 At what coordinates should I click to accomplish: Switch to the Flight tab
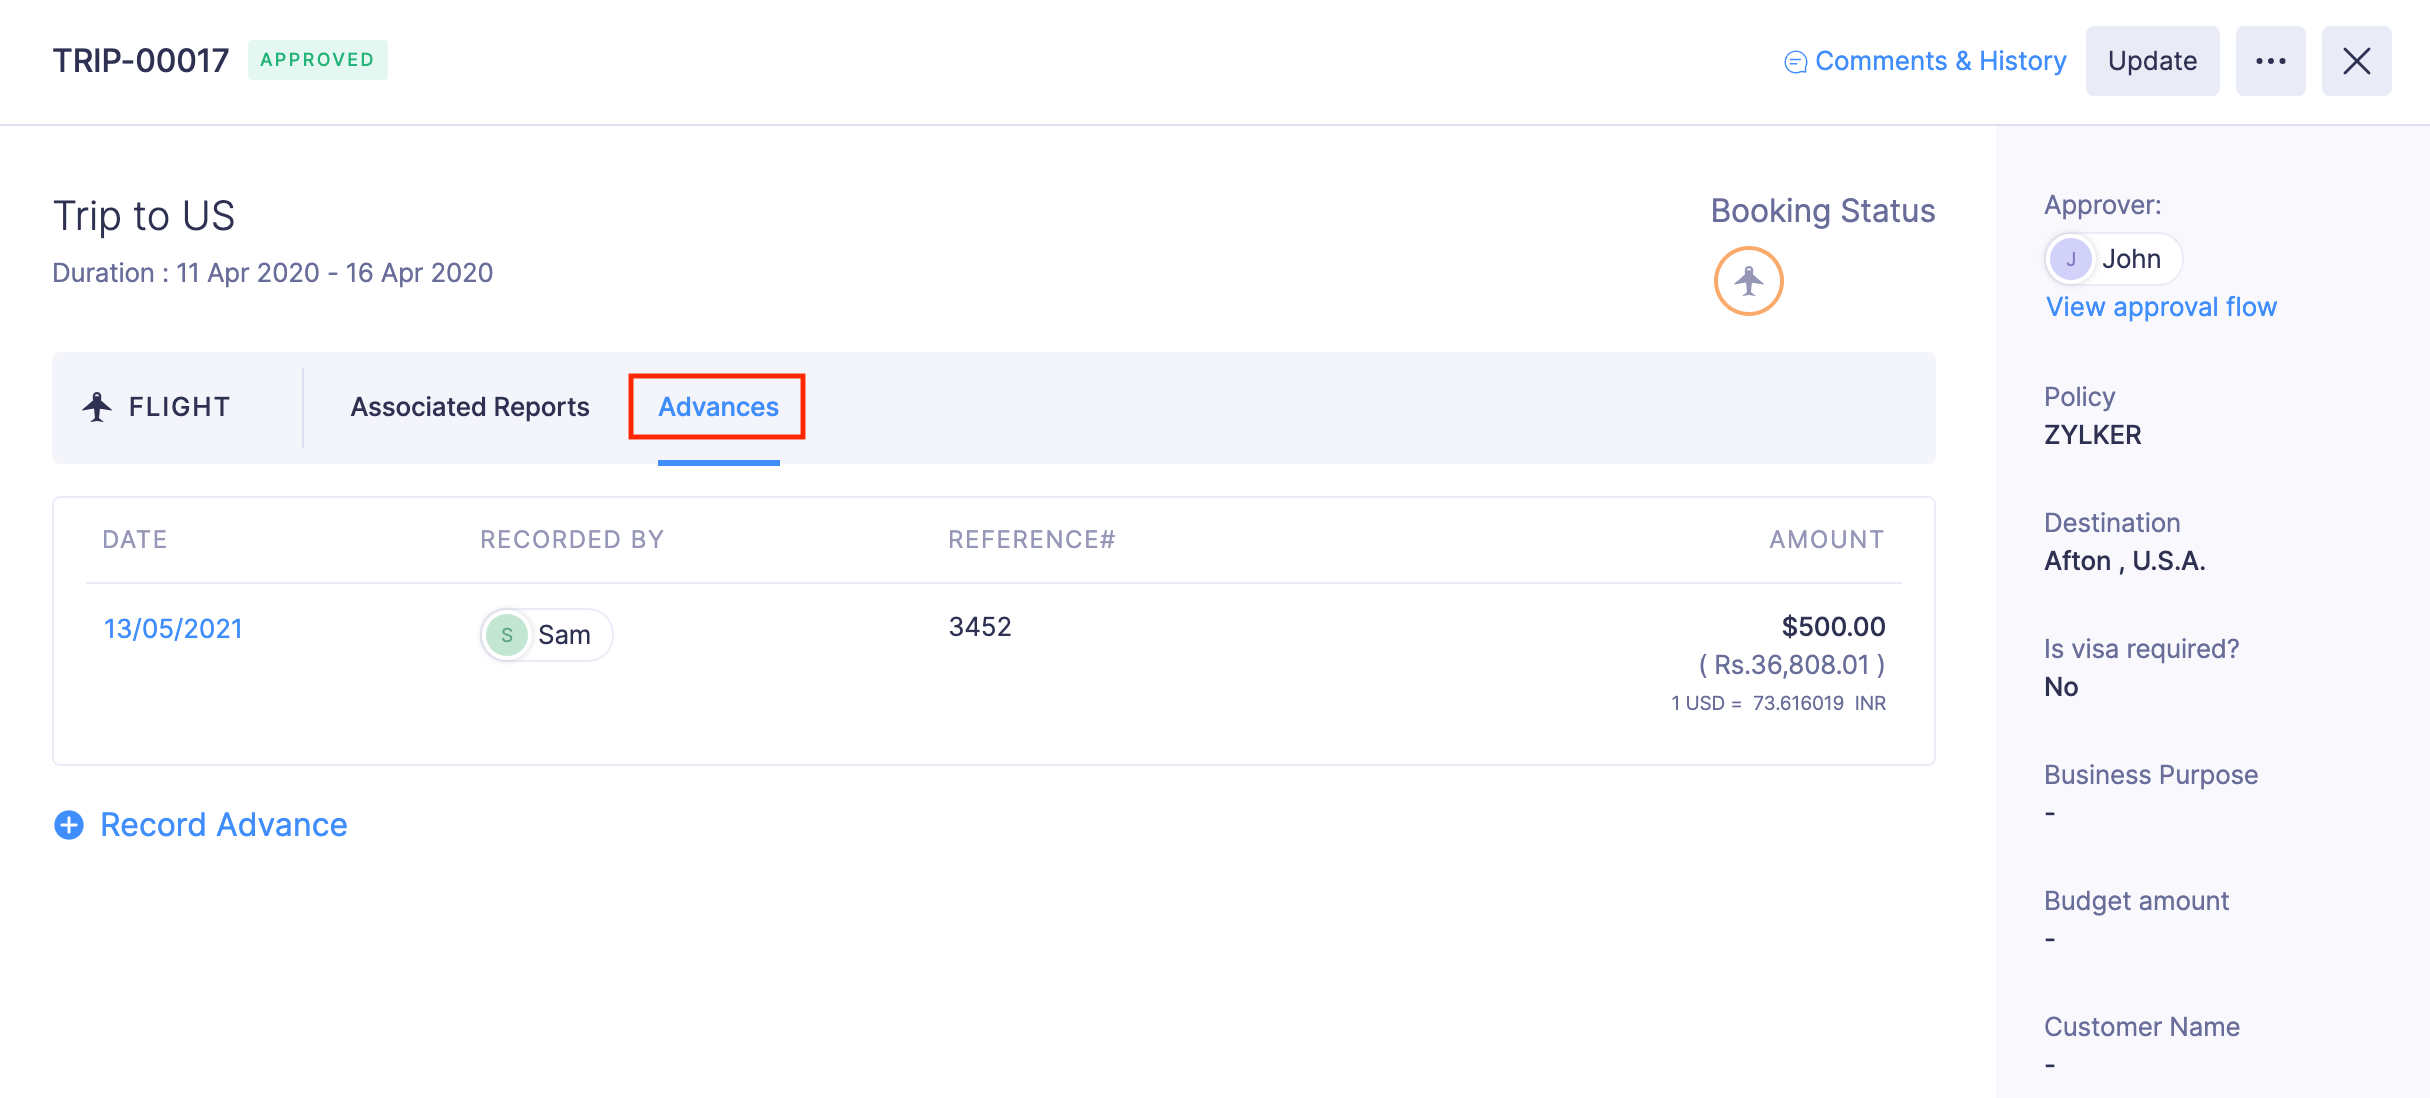179,407
